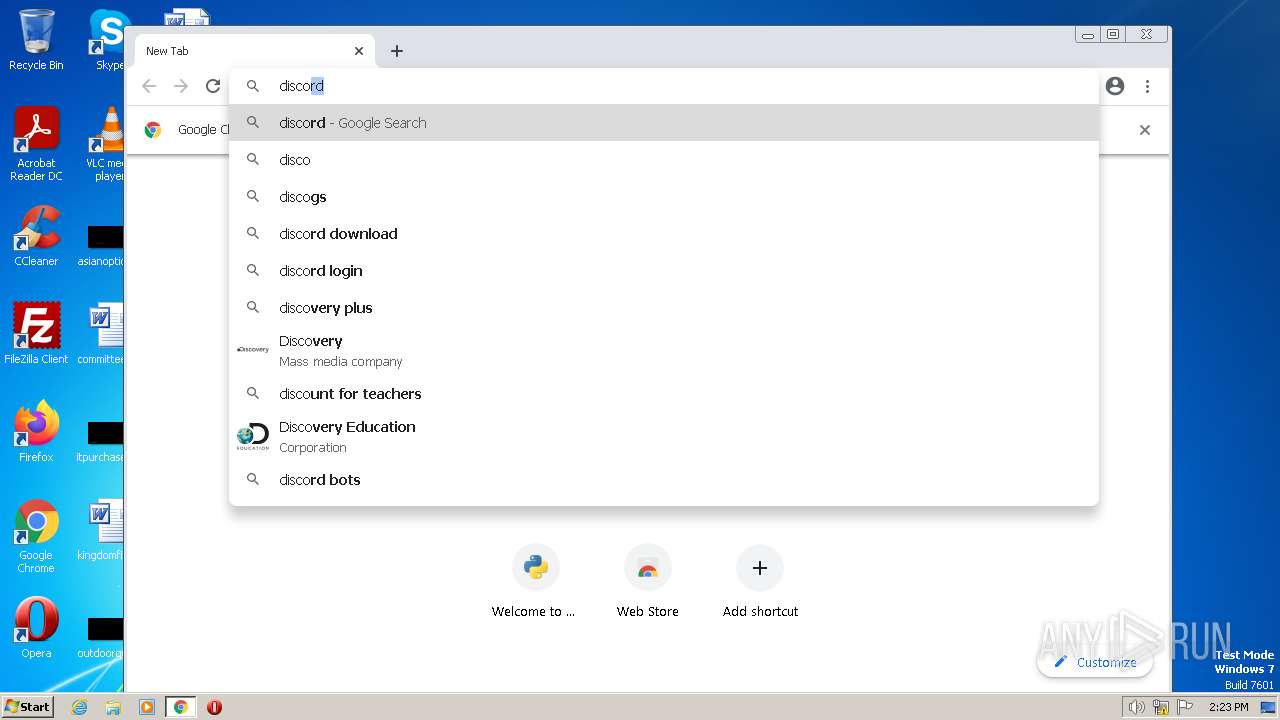Select the 'discord - Google Search' suggestion
The height and width of the screenshot is (720, 1280).
(x=664, y=123)
